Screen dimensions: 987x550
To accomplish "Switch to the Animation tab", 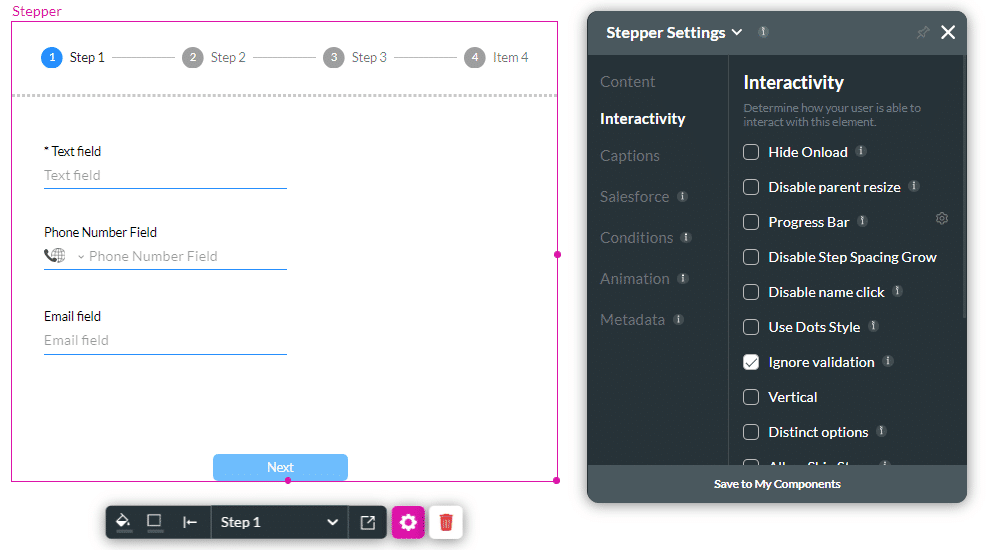I will click(634, 279).
